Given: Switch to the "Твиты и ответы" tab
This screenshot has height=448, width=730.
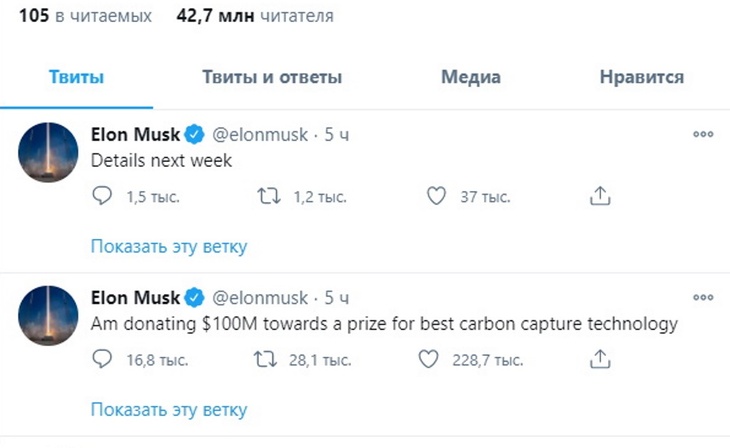Looking at the screenshot, I should [272, 77].
